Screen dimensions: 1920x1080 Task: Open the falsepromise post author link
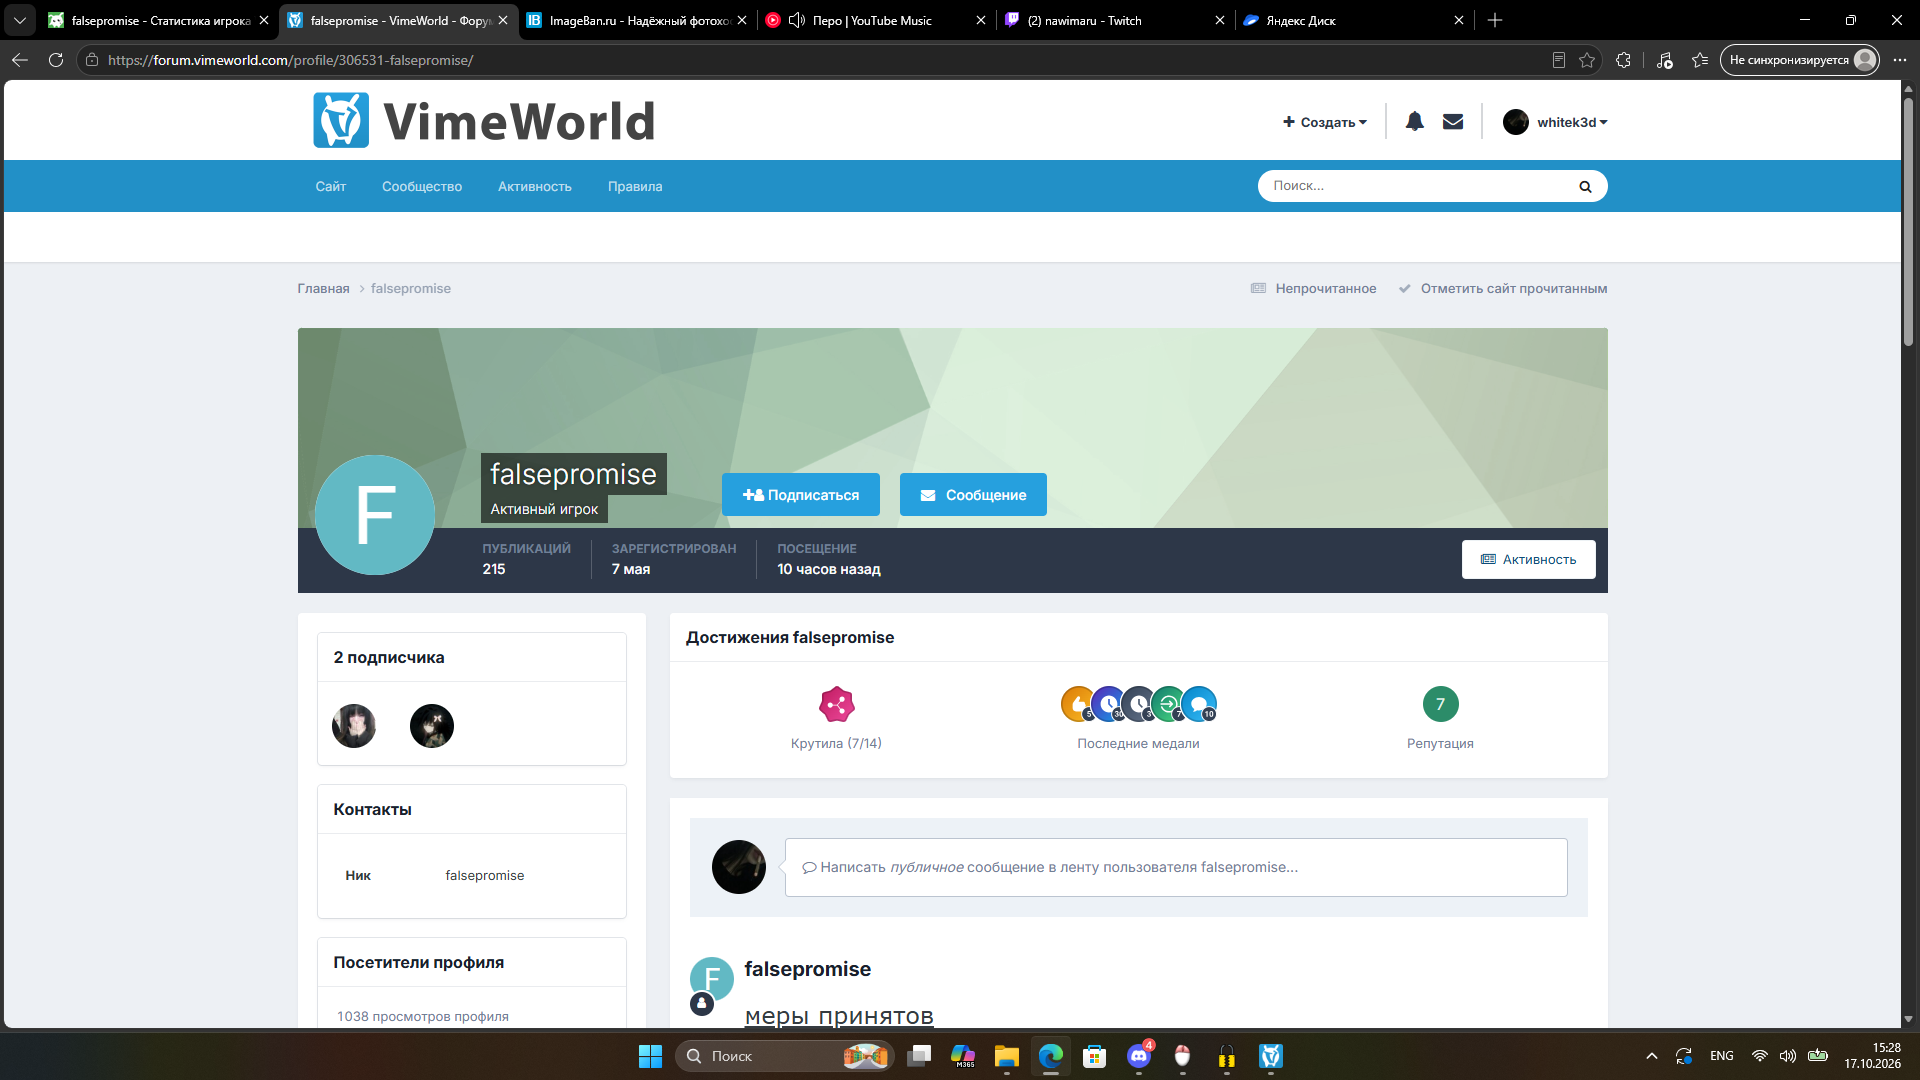coord(807,969)
